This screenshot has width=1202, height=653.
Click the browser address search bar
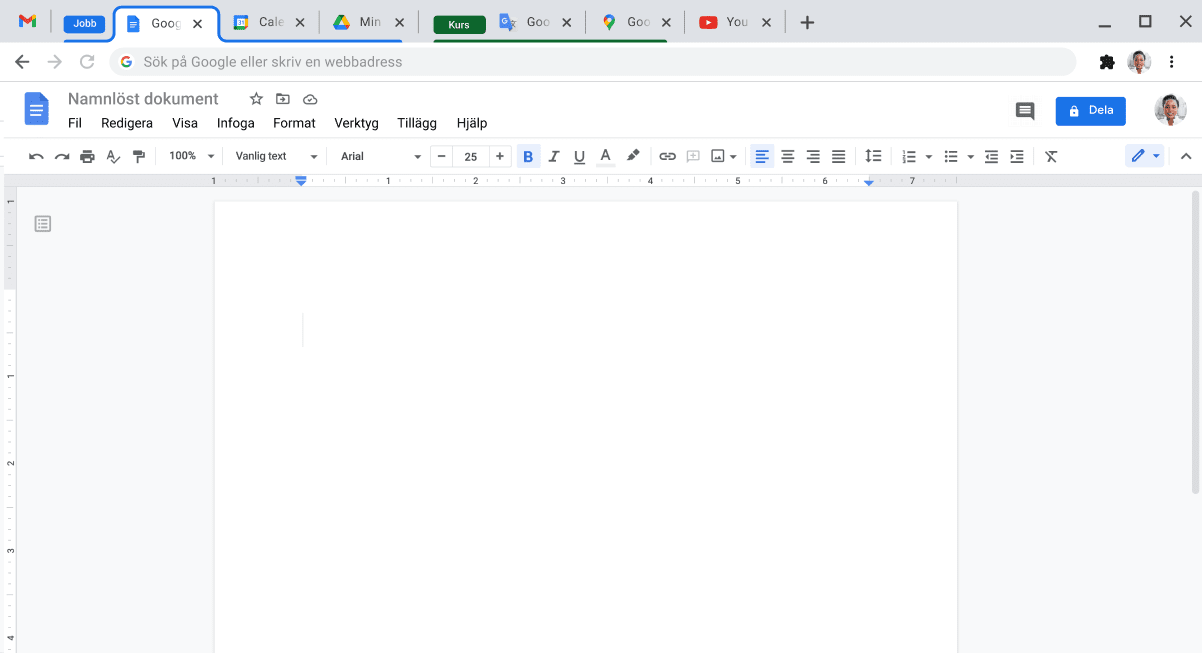pyautogui.click(x=590, y=62)
